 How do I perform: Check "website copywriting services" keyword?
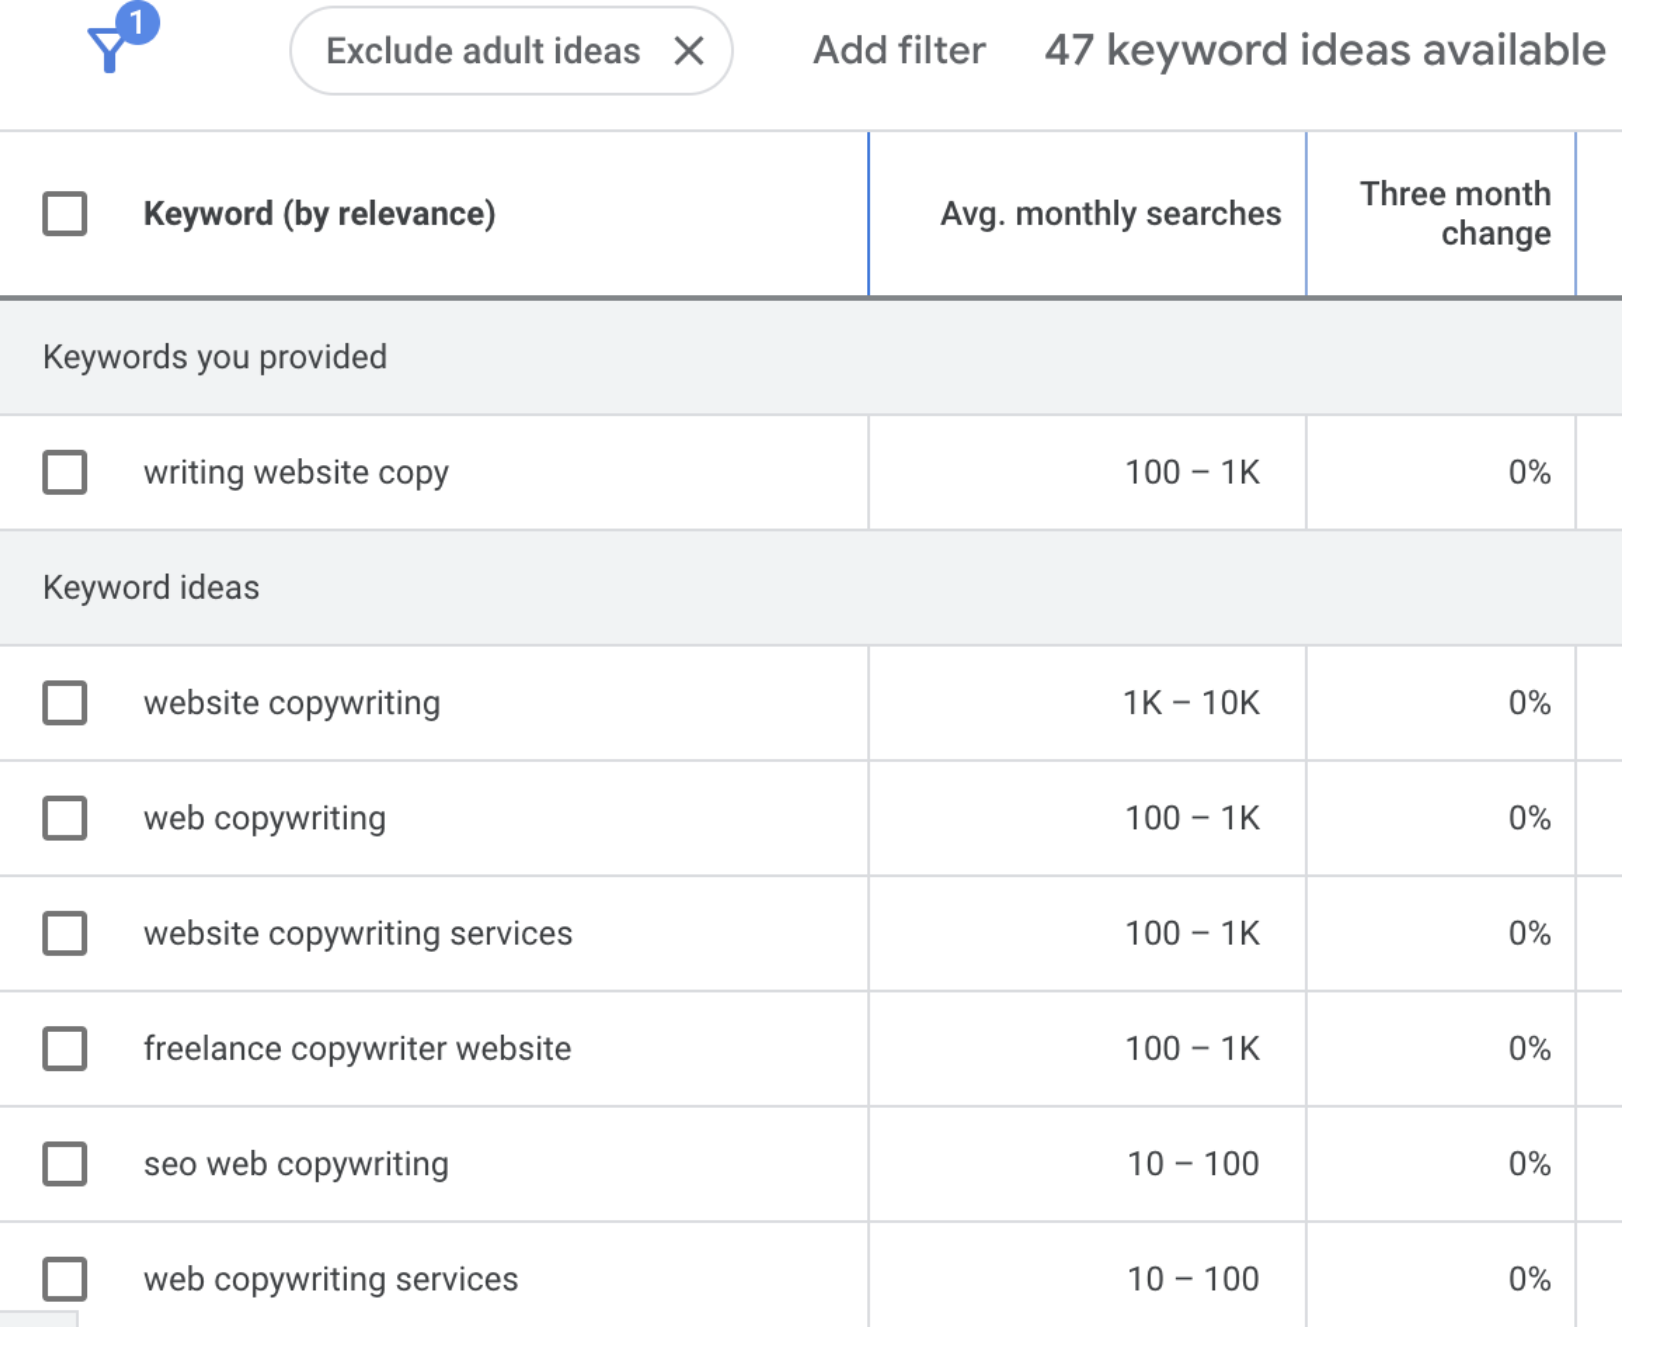tap(65, 933)
